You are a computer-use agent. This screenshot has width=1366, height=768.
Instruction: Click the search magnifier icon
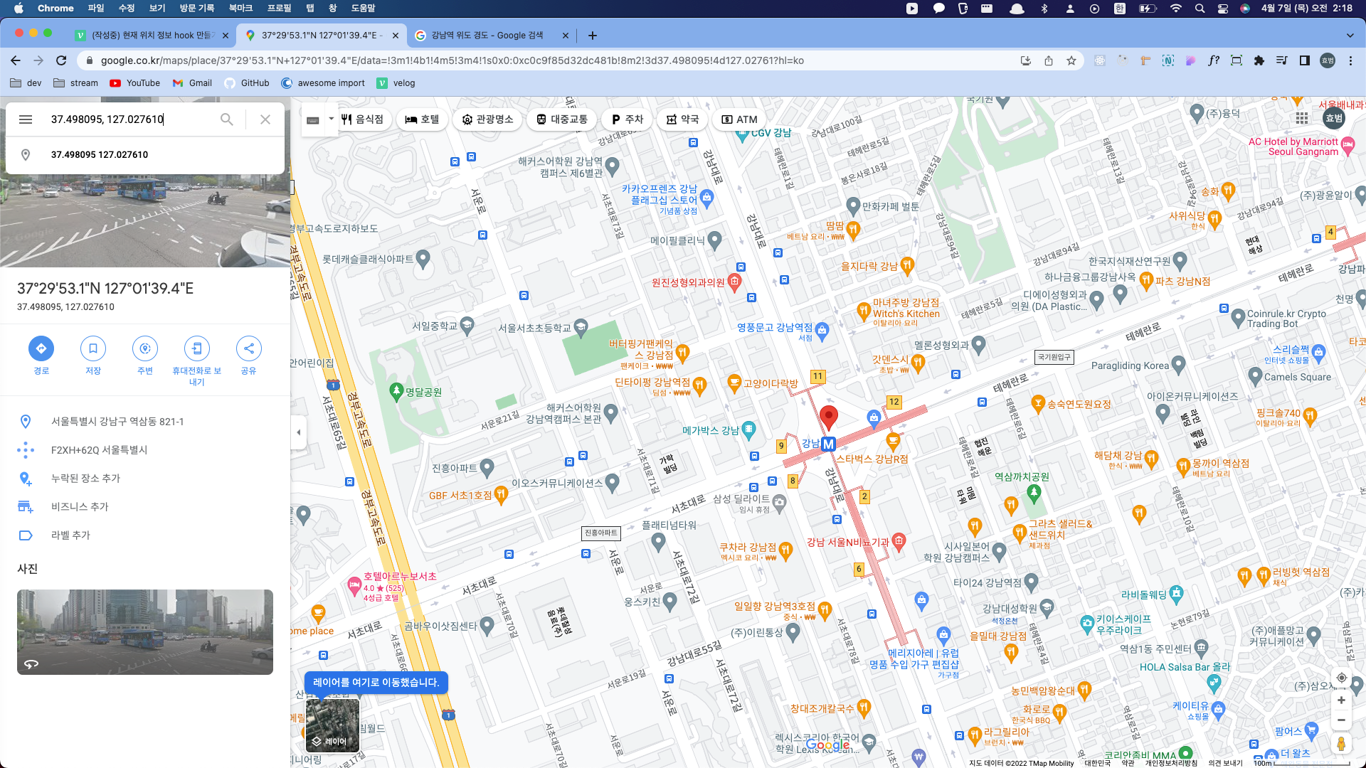pyautogui.click(x=227, y=120)
